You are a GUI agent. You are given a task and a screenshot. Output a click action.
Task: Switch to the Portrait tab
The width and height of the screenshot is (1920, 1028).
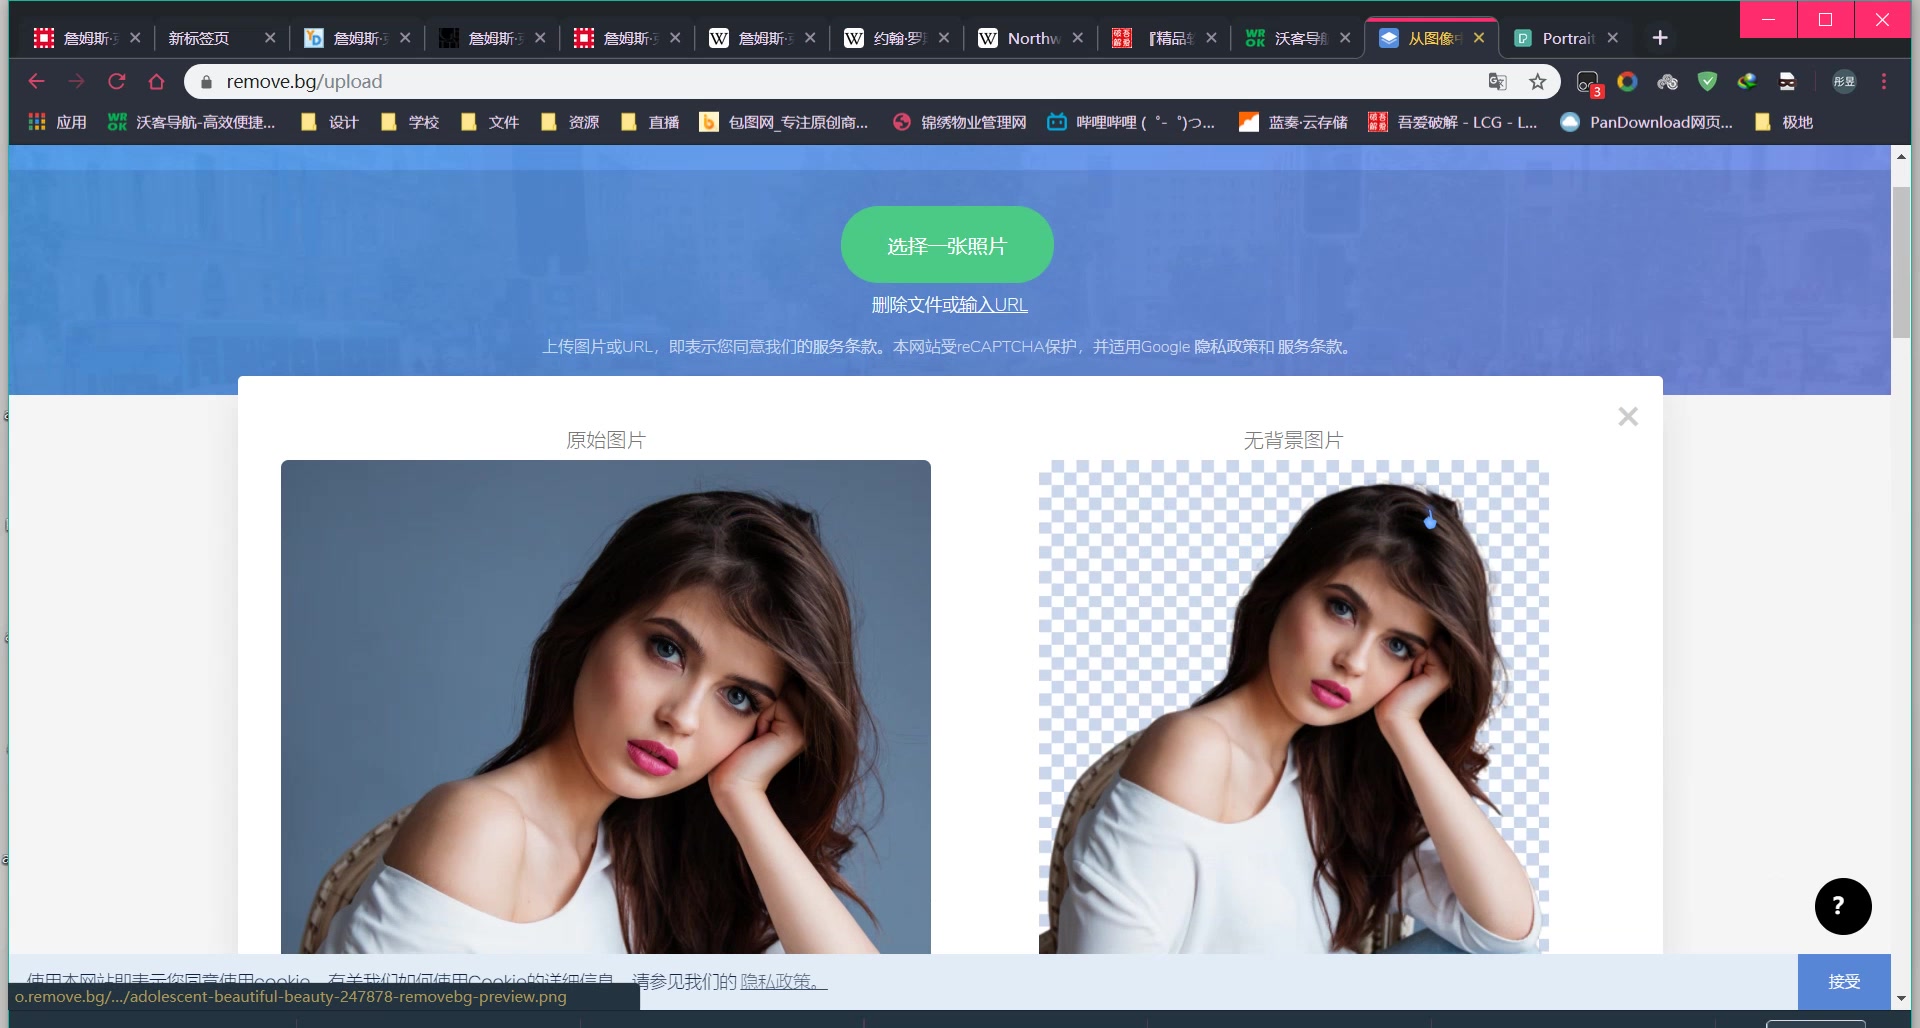(1568, 38)
